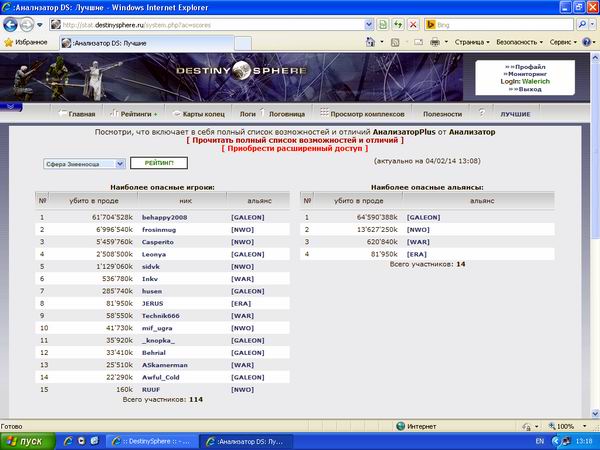This screenshot has width=600, height=450.
Task: Open player behappy2008 profile link
Action: pyautogui.click(x=165, y=217)
